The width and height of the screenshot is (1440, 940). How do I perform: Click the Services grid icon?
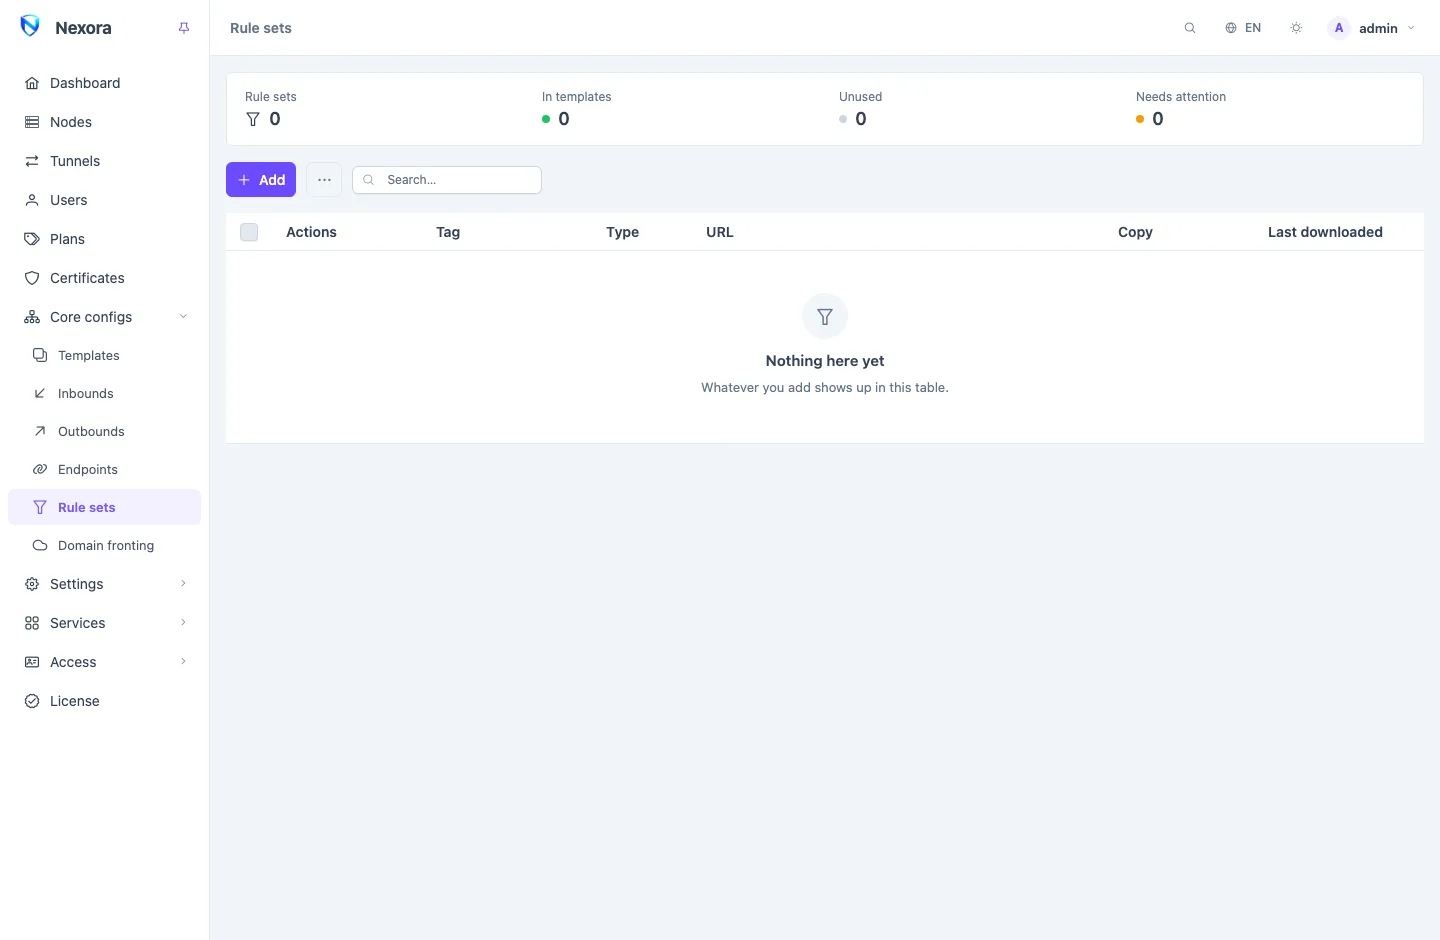pyautogui.click(x=32, y=623)
